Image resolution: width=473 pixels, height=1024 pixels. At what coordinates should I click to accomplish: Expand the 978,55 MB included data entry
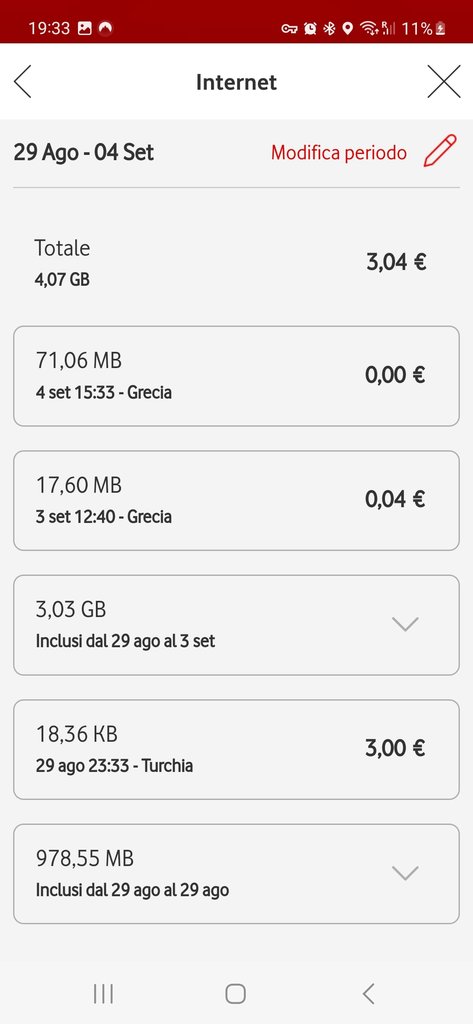236,874
